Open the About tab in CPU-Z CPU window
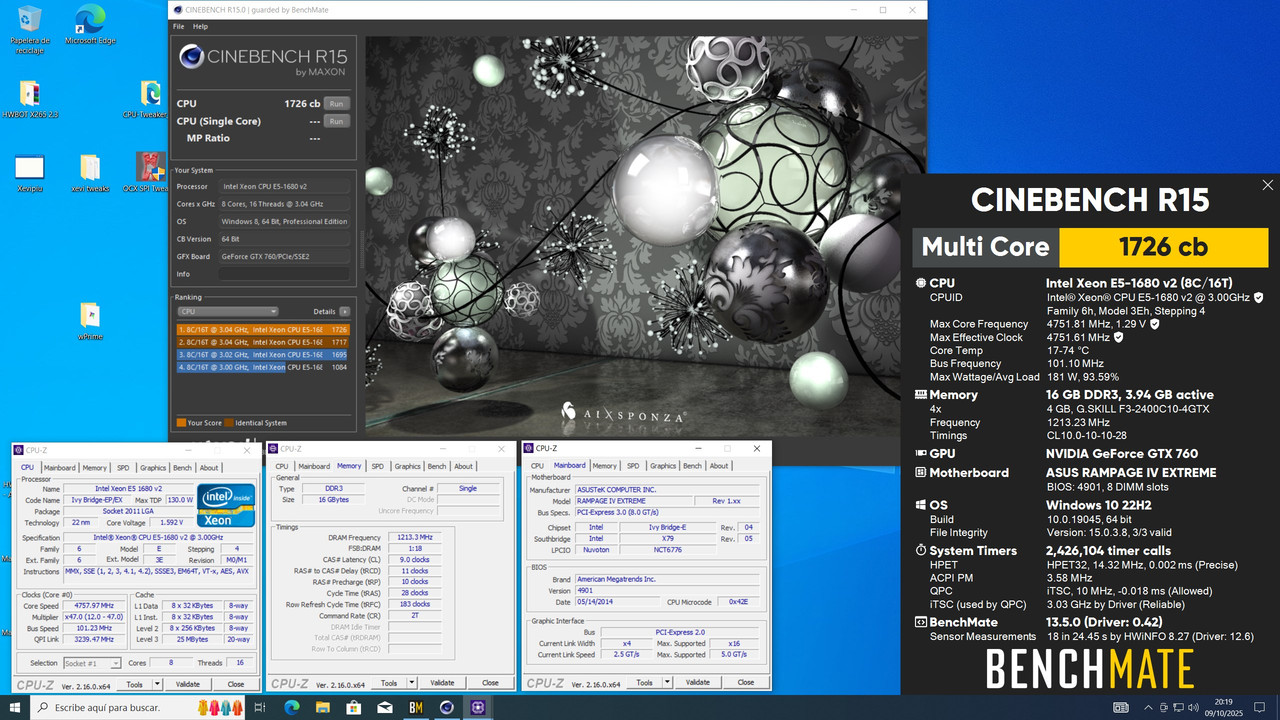 point(209,467)
